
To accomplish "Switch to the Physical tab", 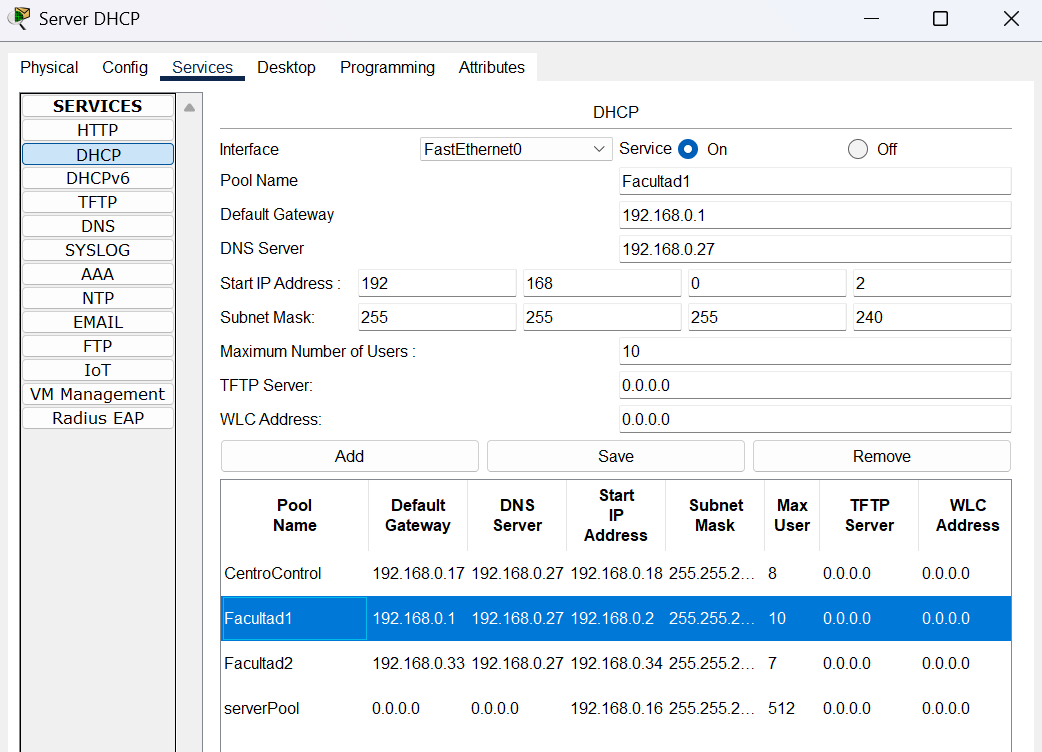I will click(49, 67).
